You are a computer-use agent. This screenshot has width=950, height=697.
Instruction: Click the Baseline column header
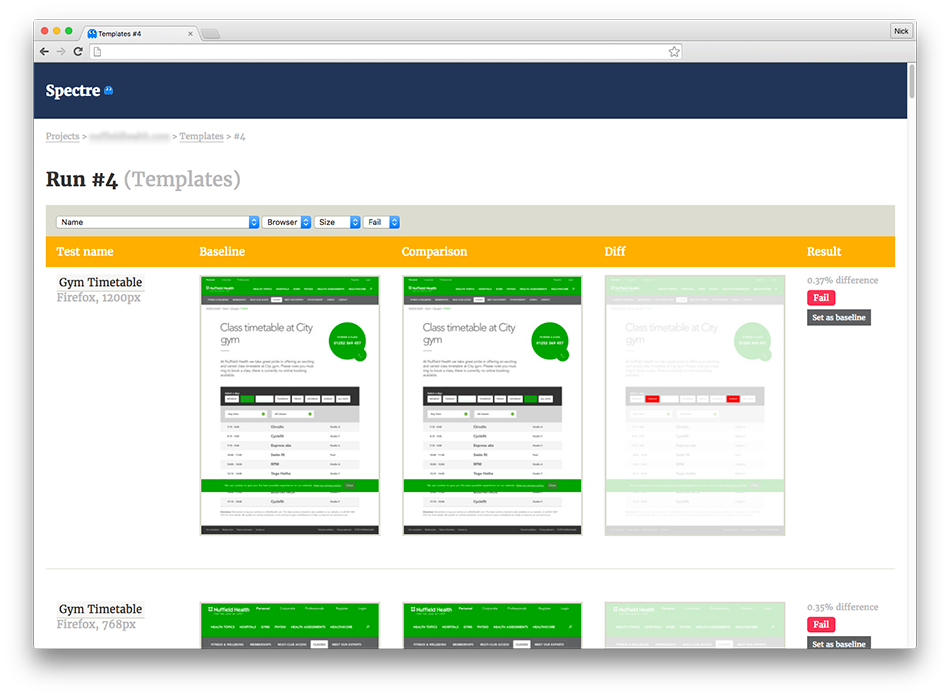pyautogui.click(x=222, y=252)
